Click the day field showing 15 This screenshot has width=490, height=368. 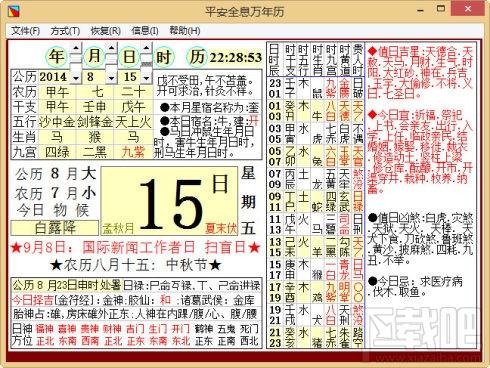(130, 77)
